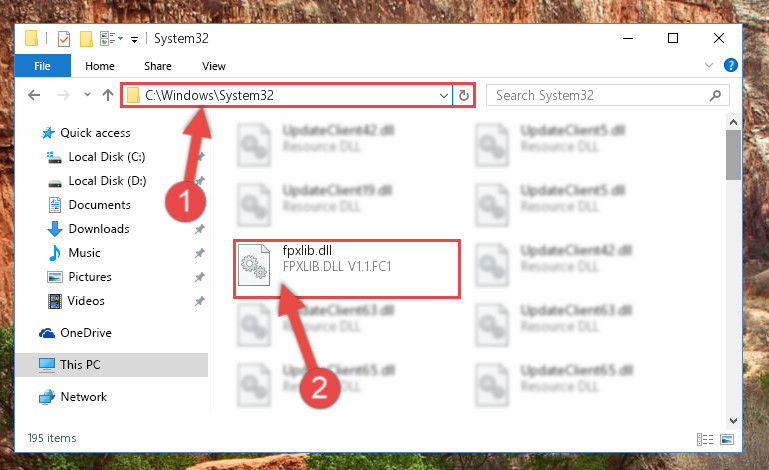Image resolution: width=769 pixels, height=470 pixels.
Task: Expand the address bar history dropdown
Action: (443, 95)
